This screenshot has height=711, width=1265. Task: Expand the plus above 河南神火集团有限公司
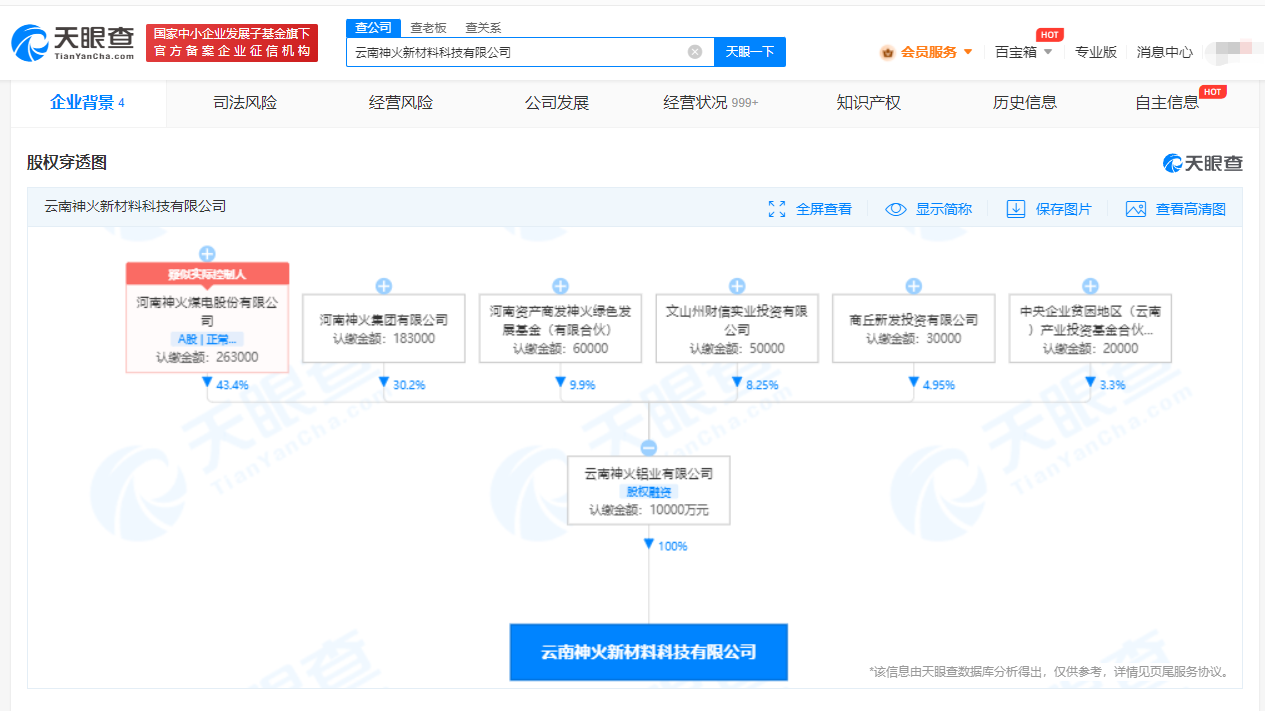click(384, 286)
